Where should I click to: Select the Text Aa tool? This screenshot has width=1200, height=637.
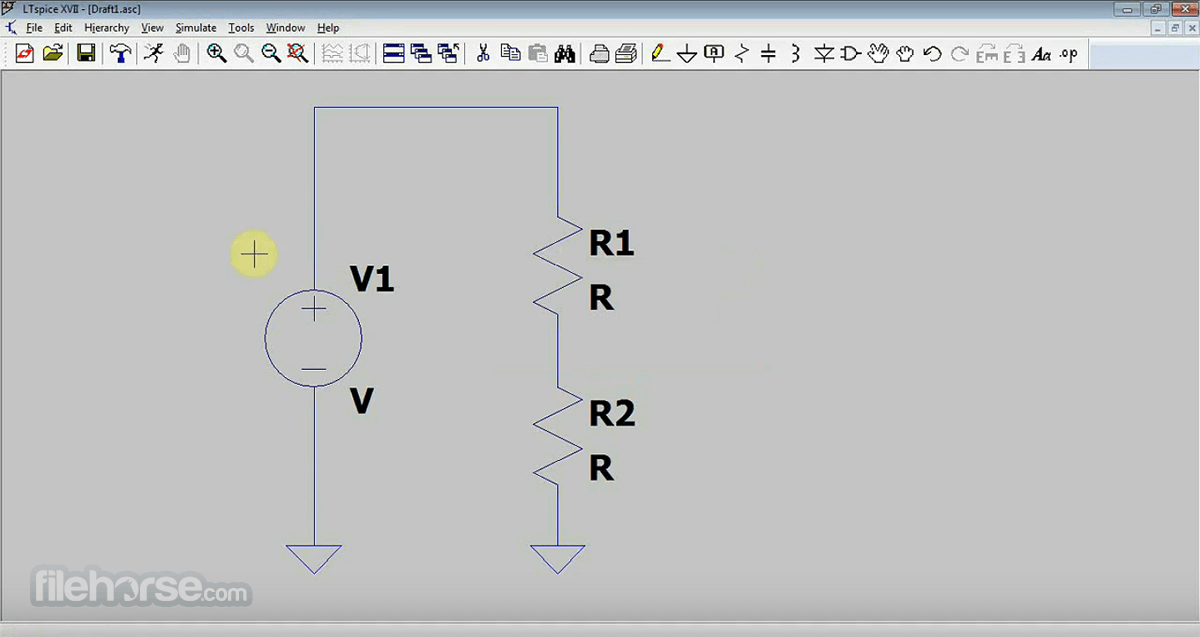click(1041, 53)
